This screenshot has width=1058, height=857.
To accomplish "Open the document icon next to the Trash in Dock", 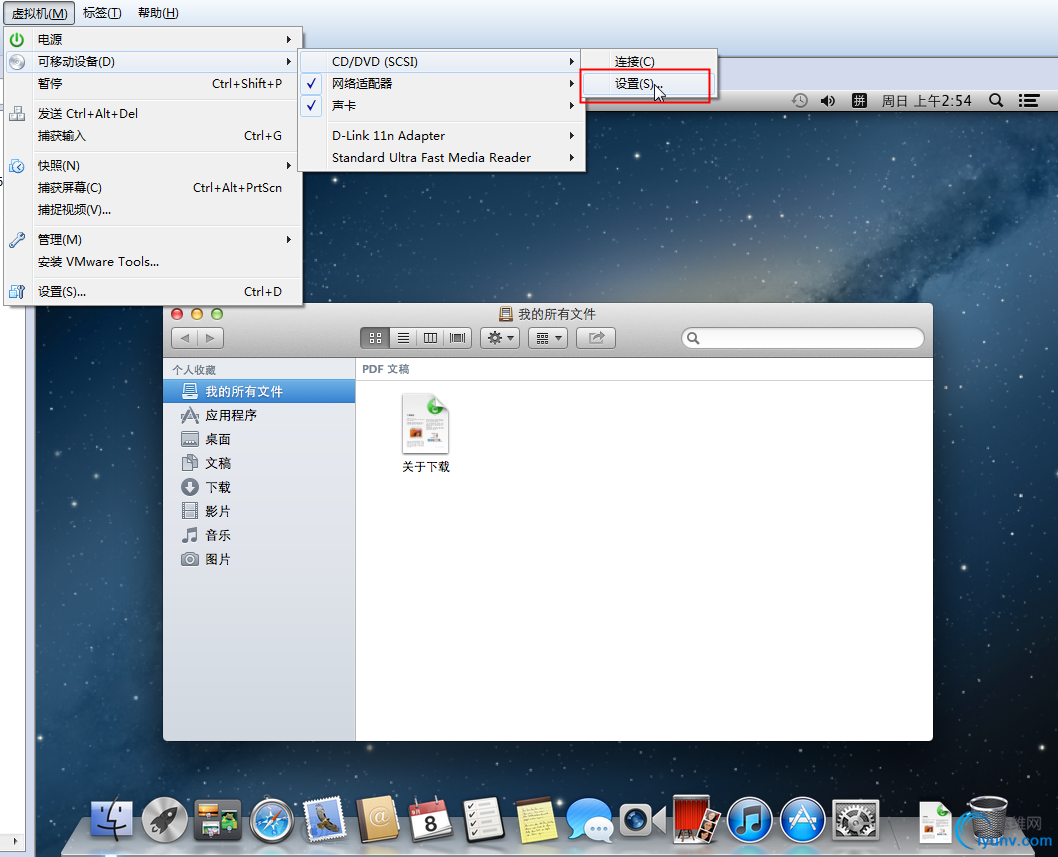I will coord(935,821).
